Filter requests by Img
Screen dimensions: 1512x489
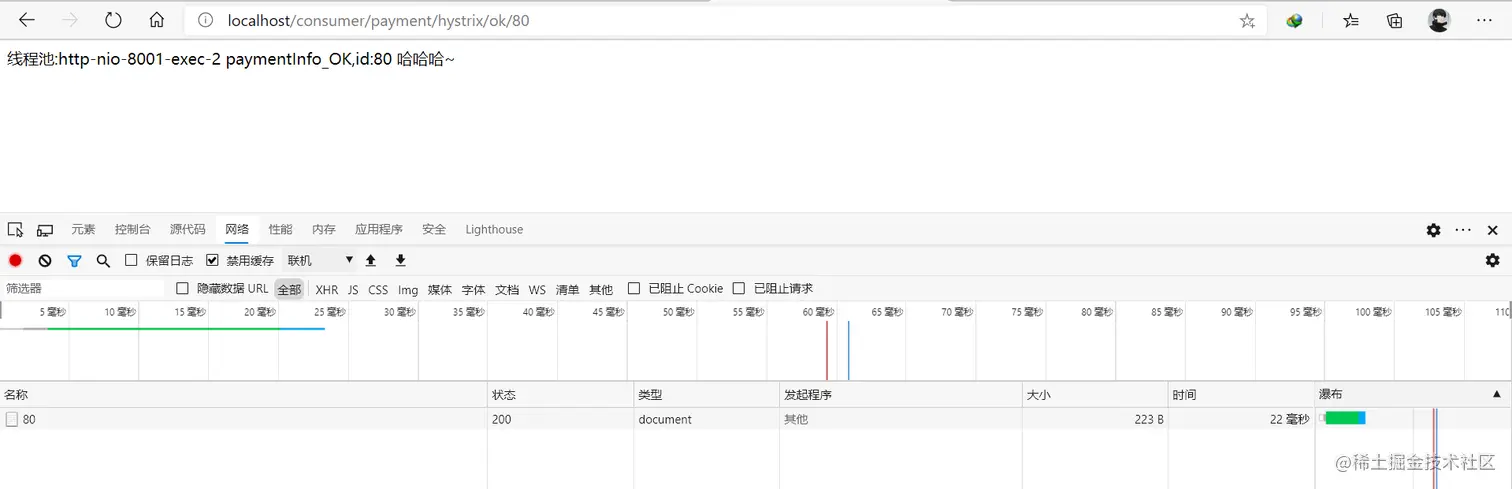pos(408,289)
